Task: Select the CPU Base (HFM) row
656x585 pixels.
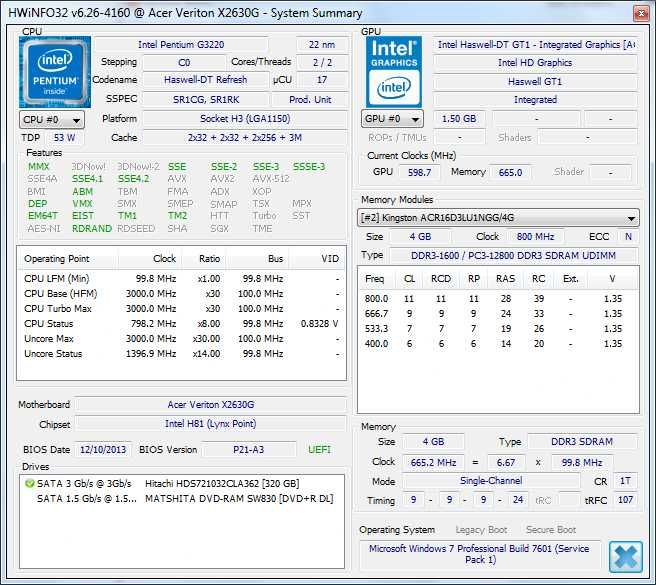Action: (x=181, y=294)
